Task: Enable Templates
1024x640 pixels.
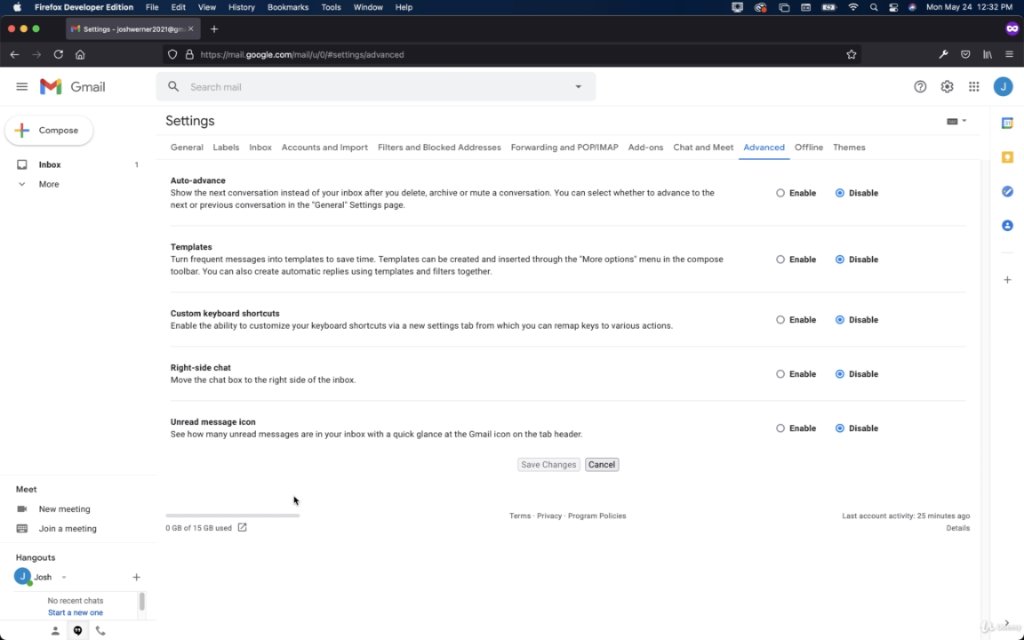Action: point(780,260)
